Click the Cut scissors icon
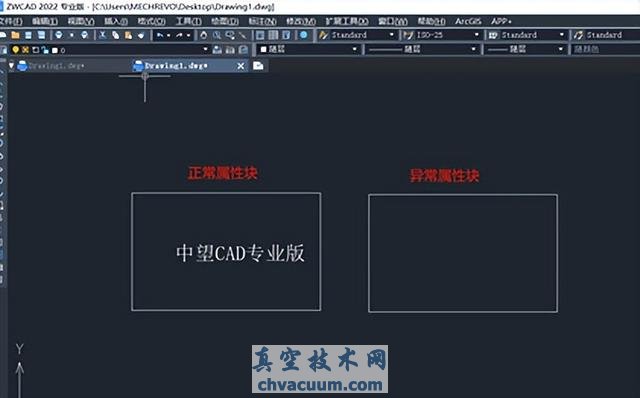The height and width of the screenshot is (398, 640). pos(102,35)
